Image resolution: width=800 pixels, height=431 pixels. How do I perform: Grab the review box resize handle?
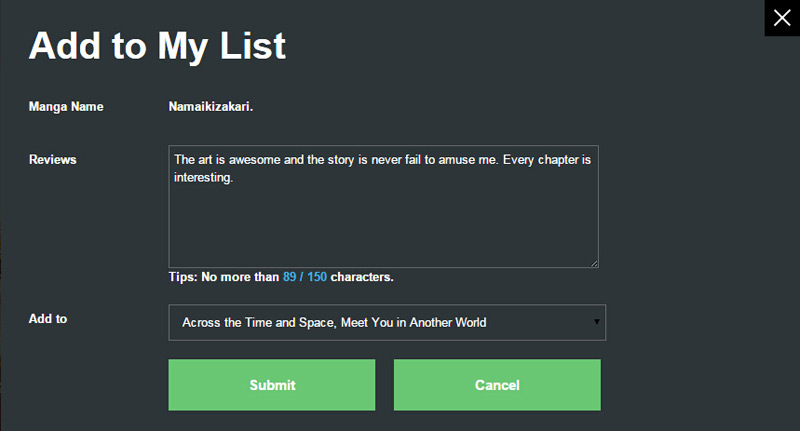(x=594, y=263)
